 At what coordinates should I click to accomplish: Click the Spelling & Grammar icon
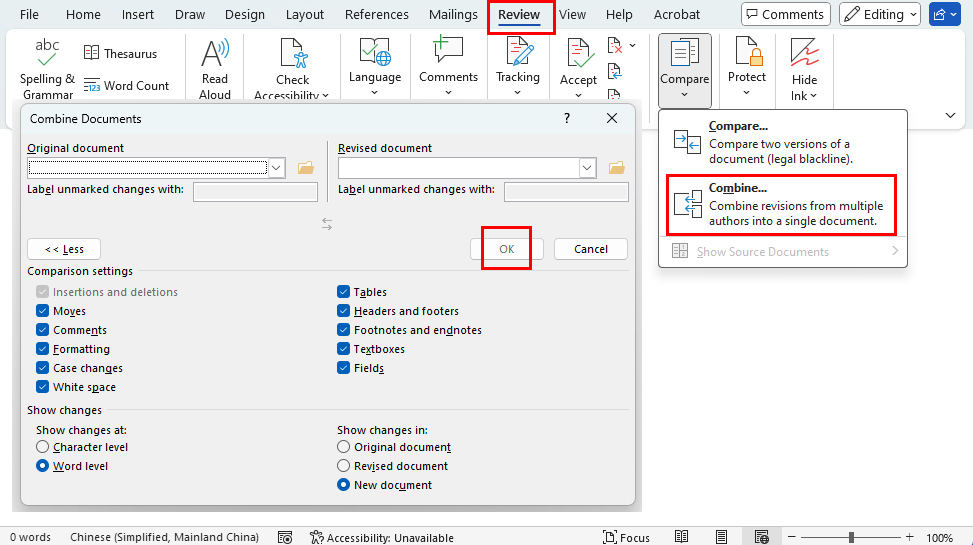click(47, 52)
